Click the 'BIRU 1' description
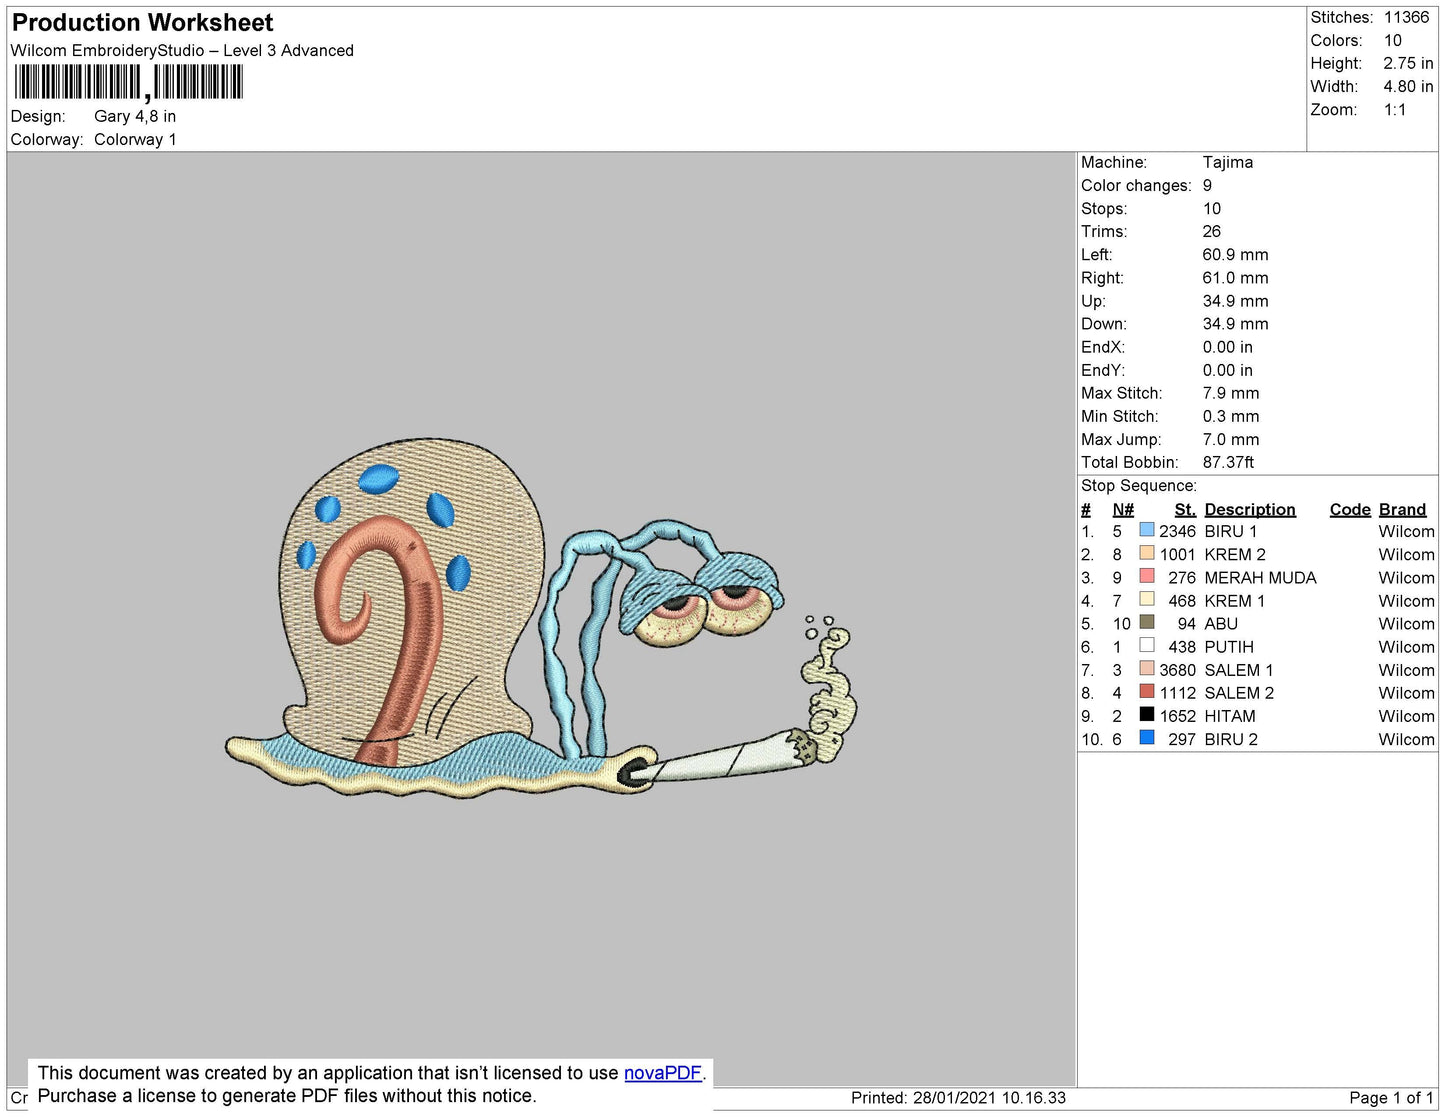 pos(1231,531)
